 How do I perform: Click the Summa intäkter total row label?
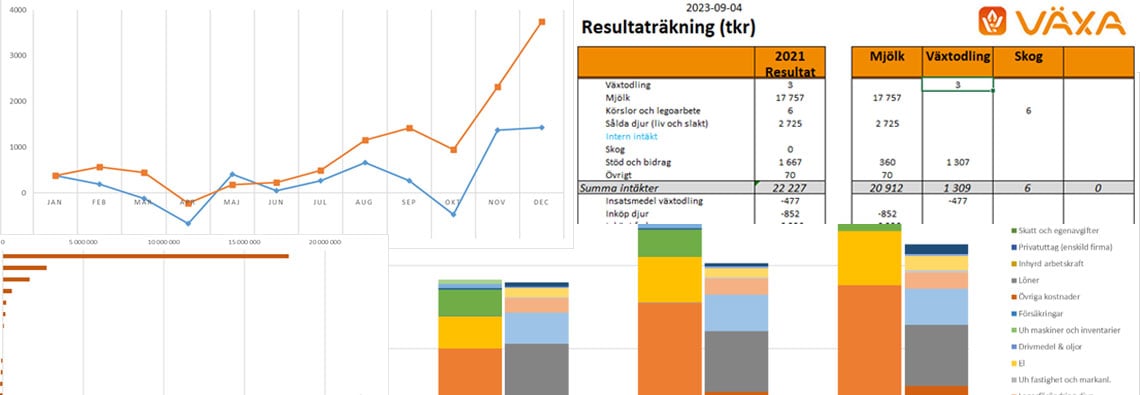pyautogui.click(x=619, y=188)
